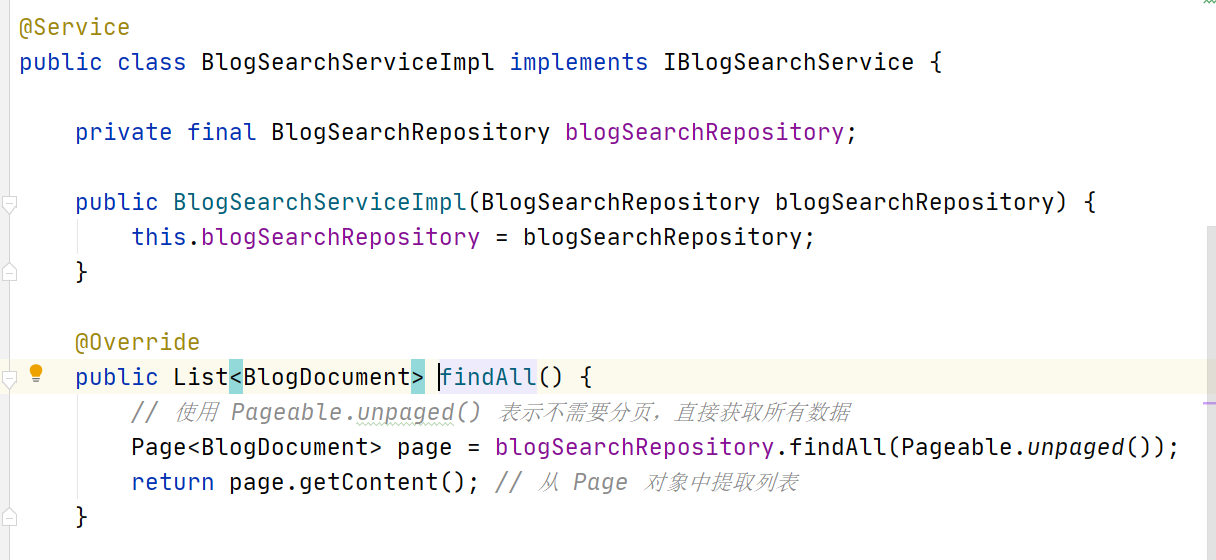Click BlogSearchRepository parameter type in constructor

[x=621, y=202]
